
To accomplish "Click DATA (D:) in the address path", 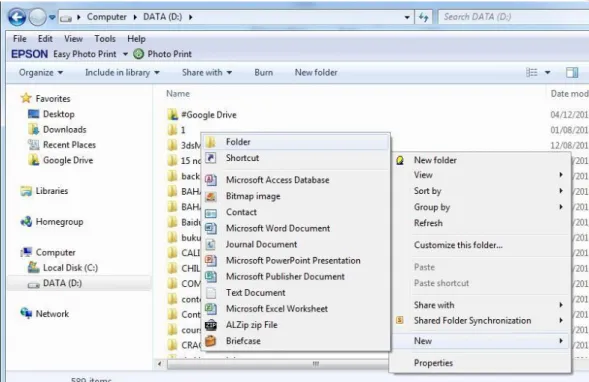I will click(163, 17).
